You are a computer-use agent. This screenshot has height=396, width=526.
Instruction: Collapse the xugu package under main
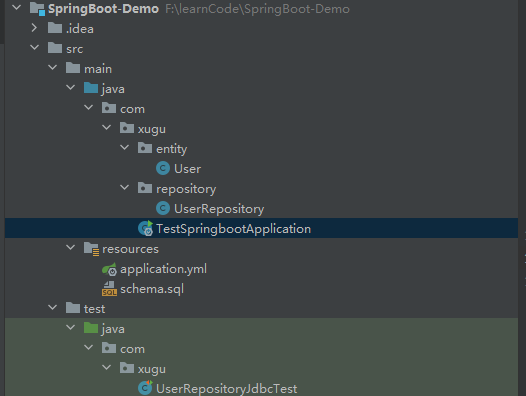click(106, 127)
